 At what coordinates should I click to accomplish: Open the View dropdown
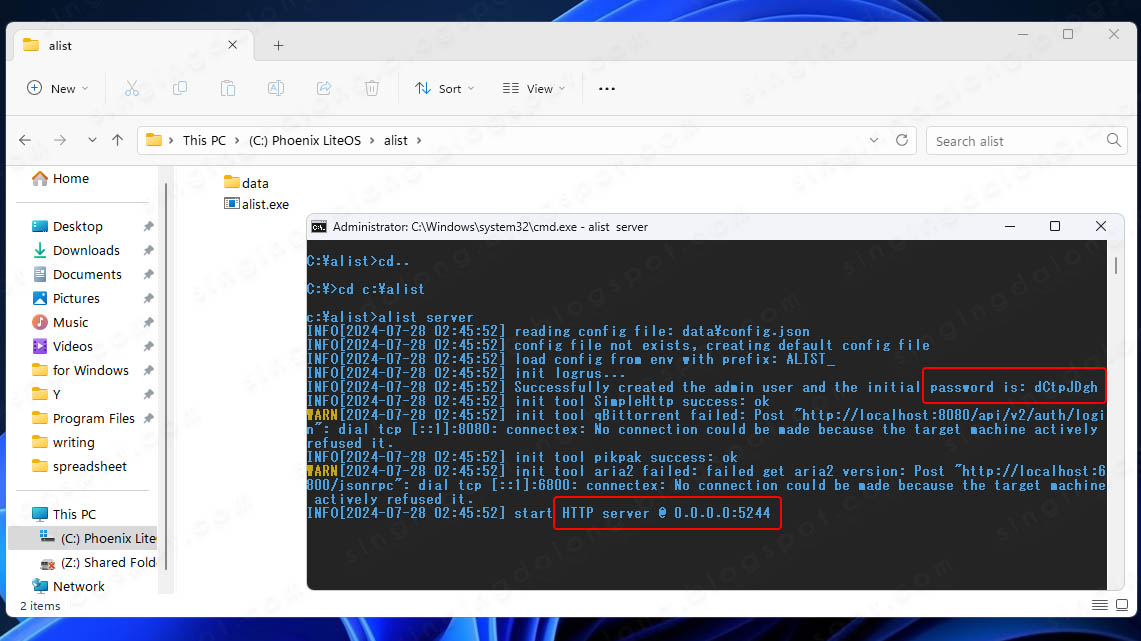pos(533,89)
